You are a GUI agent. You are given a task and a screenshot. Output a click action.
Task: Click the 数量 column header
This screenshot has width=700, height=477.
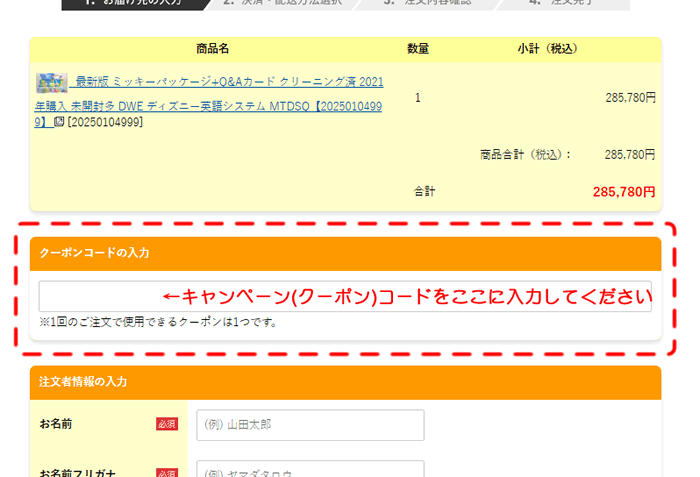[x=418, y=49]
